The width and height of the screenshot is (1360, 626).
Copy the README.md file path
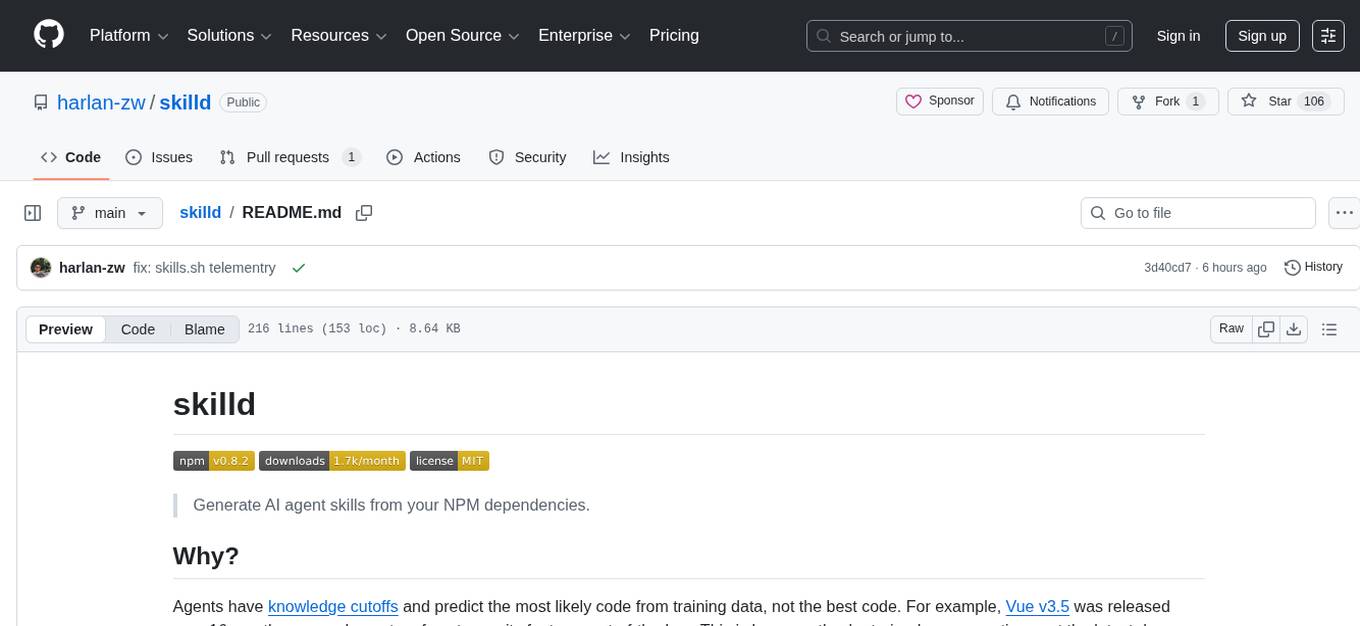coord(364,213)
